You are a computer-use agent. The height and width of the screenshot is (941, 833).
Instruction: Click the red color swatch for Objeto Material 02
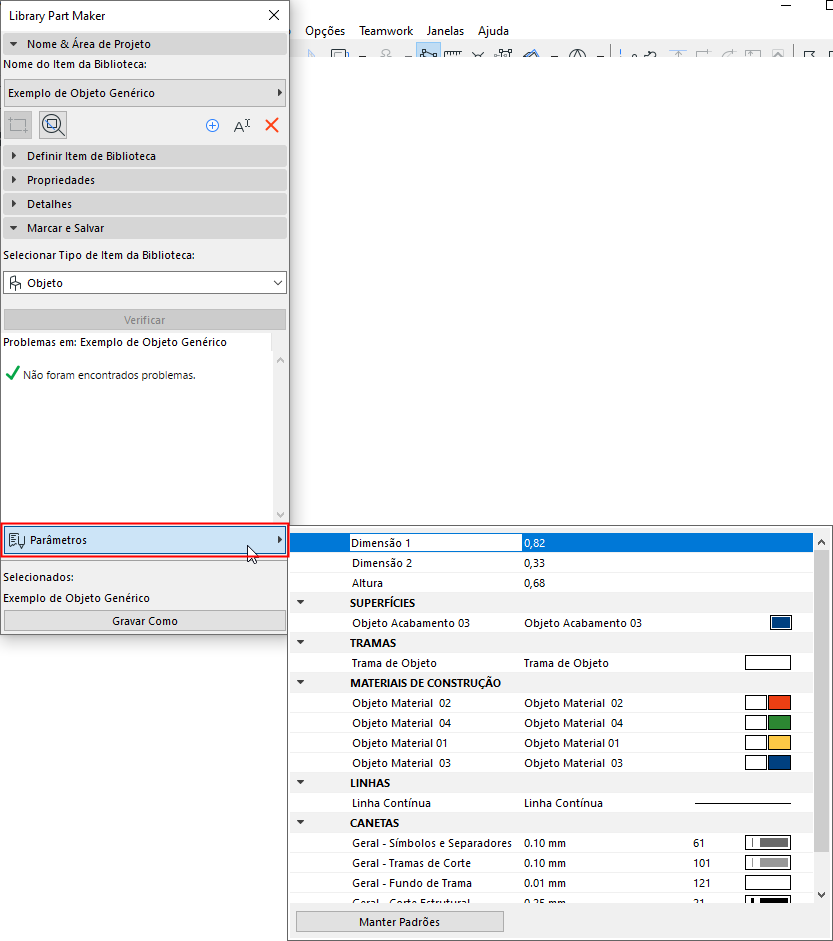pos(778,703)
